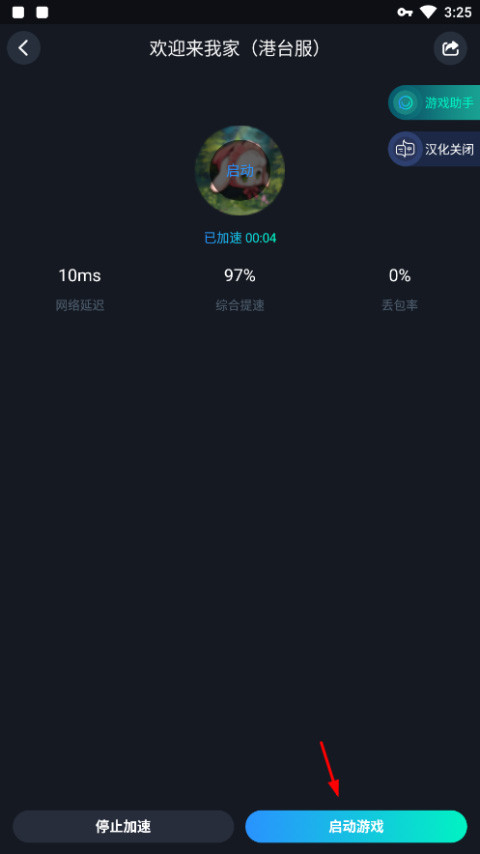Toggle the 汉化关闭 localization switch
This screenshot has height=854, width=480.
click(x=434, y=149)
